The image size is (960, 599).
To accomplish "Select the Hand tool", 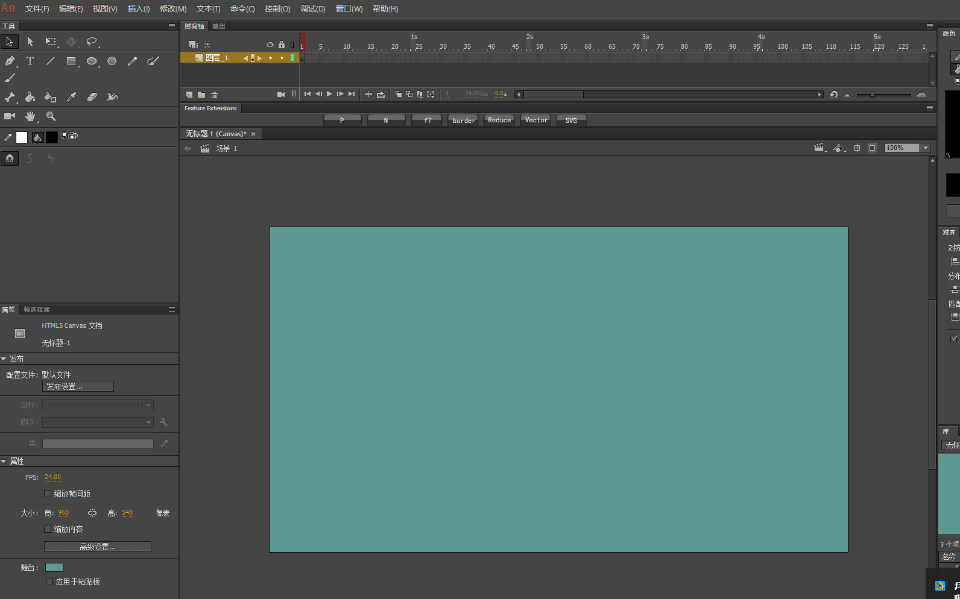I will click(30, 116).
